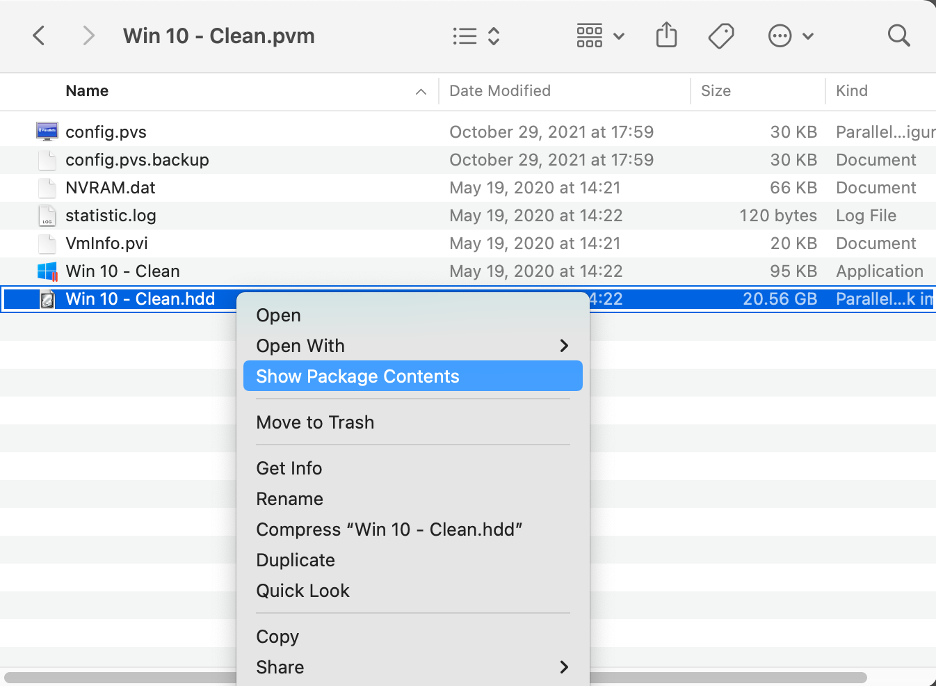The height and width of the screenshot is (686, 936).
Task: Select the statistic.log file name
Action: point(111,216)
